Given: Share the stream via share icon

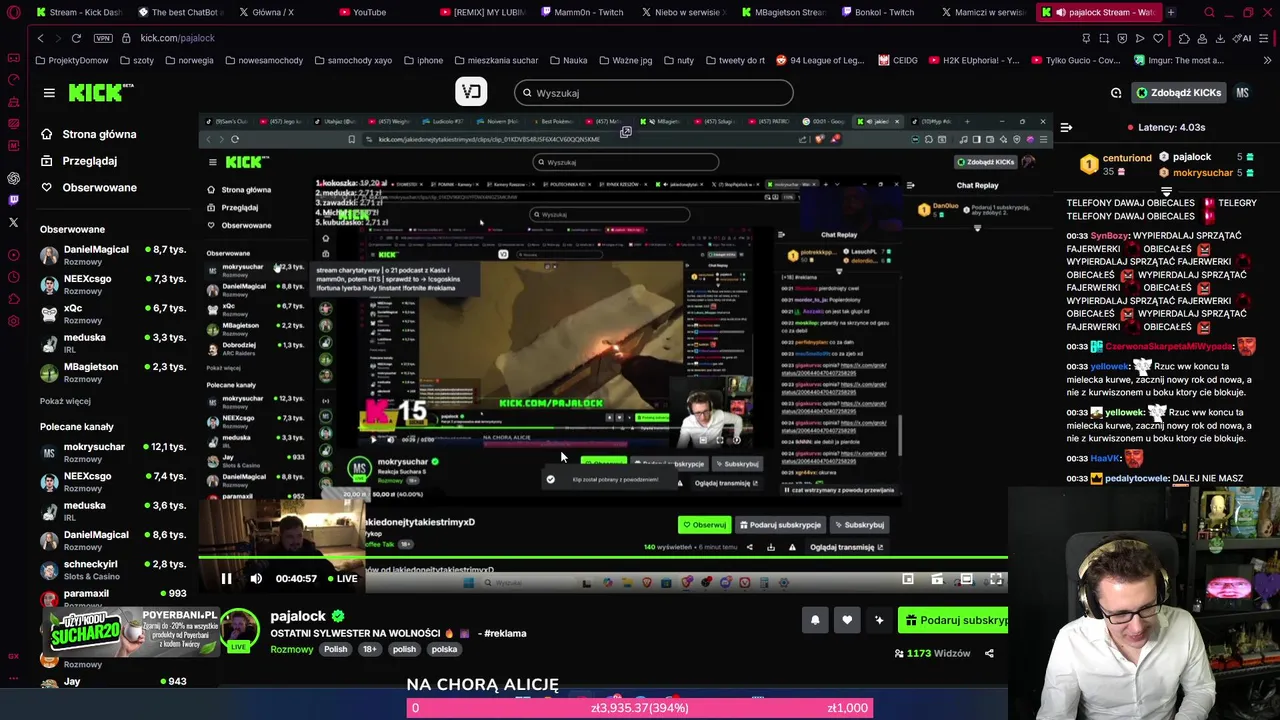Looking at the screenshot, I should 989,654.
